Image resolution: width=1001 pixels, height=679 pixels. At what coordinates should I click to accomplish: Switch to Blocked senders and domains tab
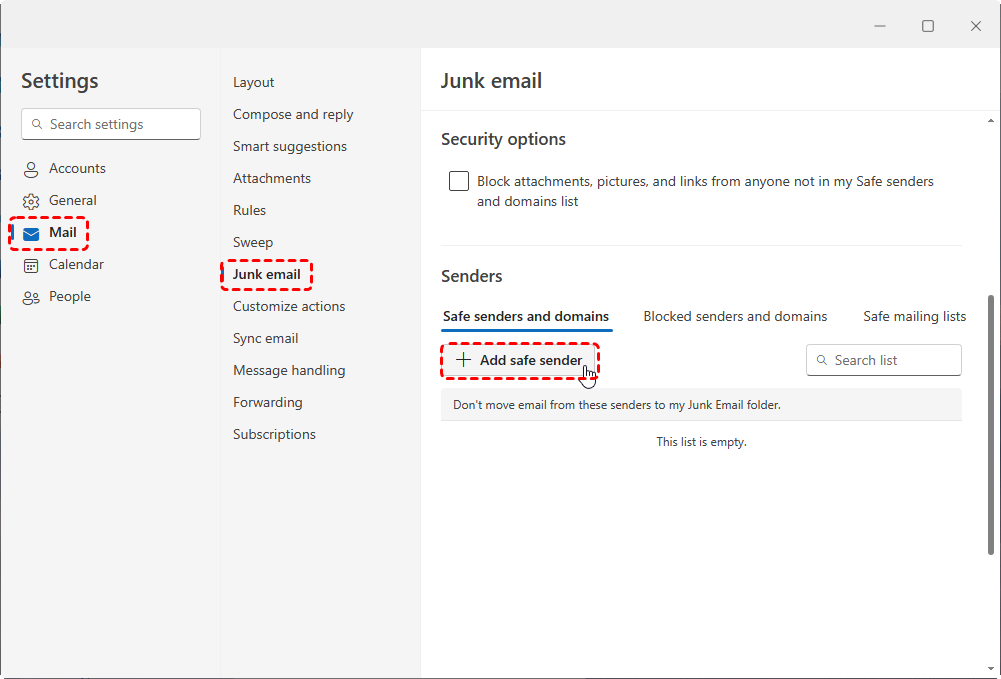[735, 316]
